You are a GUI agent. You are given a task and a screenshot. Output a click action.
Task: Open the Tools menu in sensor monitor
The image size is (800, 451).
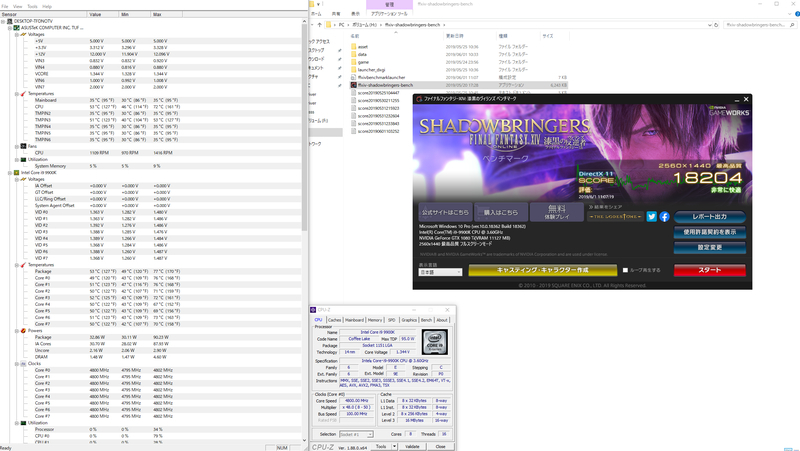pyautogui.click(x=32, y=6)
